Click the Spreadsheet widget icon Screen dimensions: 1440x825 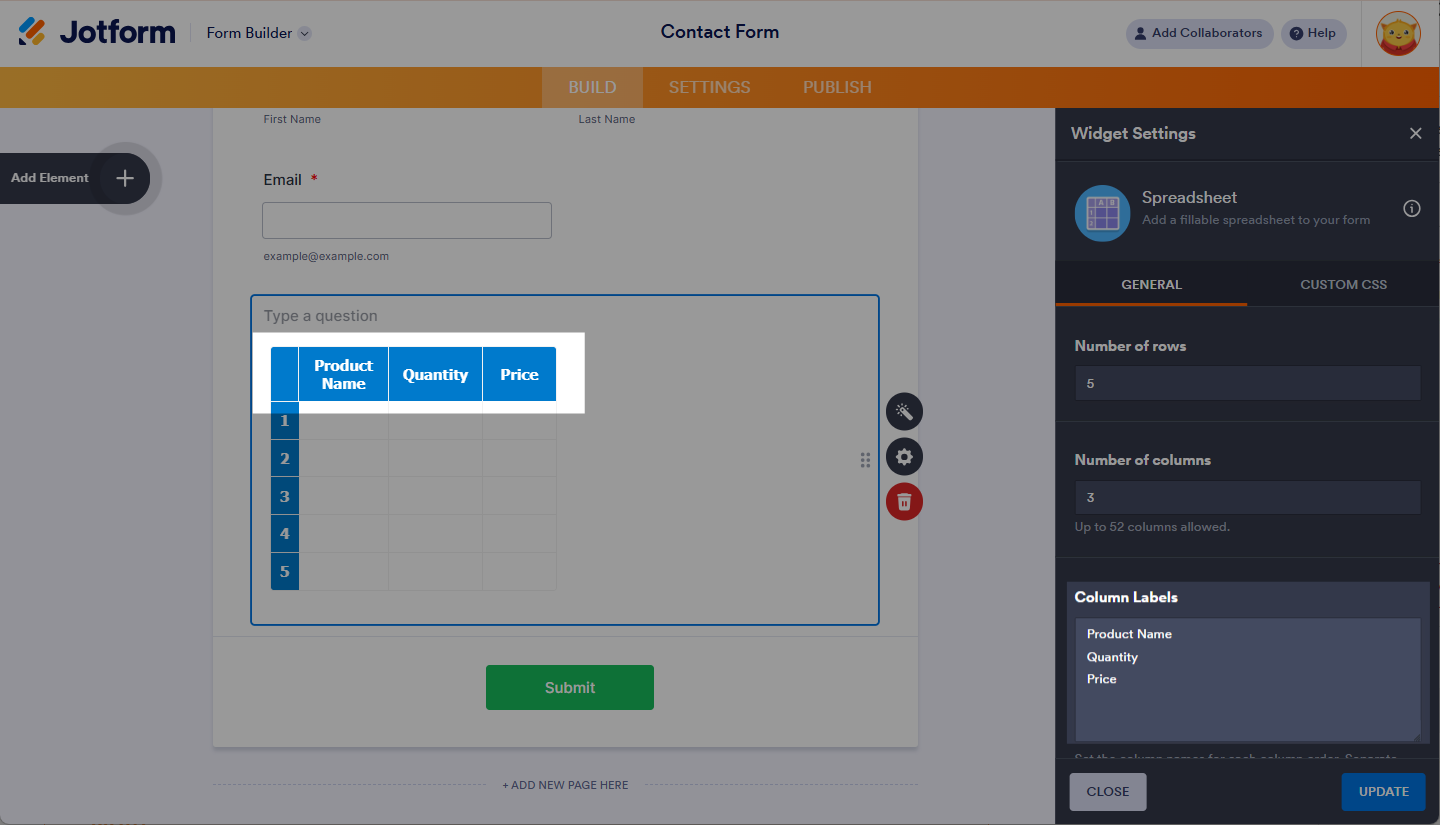coord(1102,213)
